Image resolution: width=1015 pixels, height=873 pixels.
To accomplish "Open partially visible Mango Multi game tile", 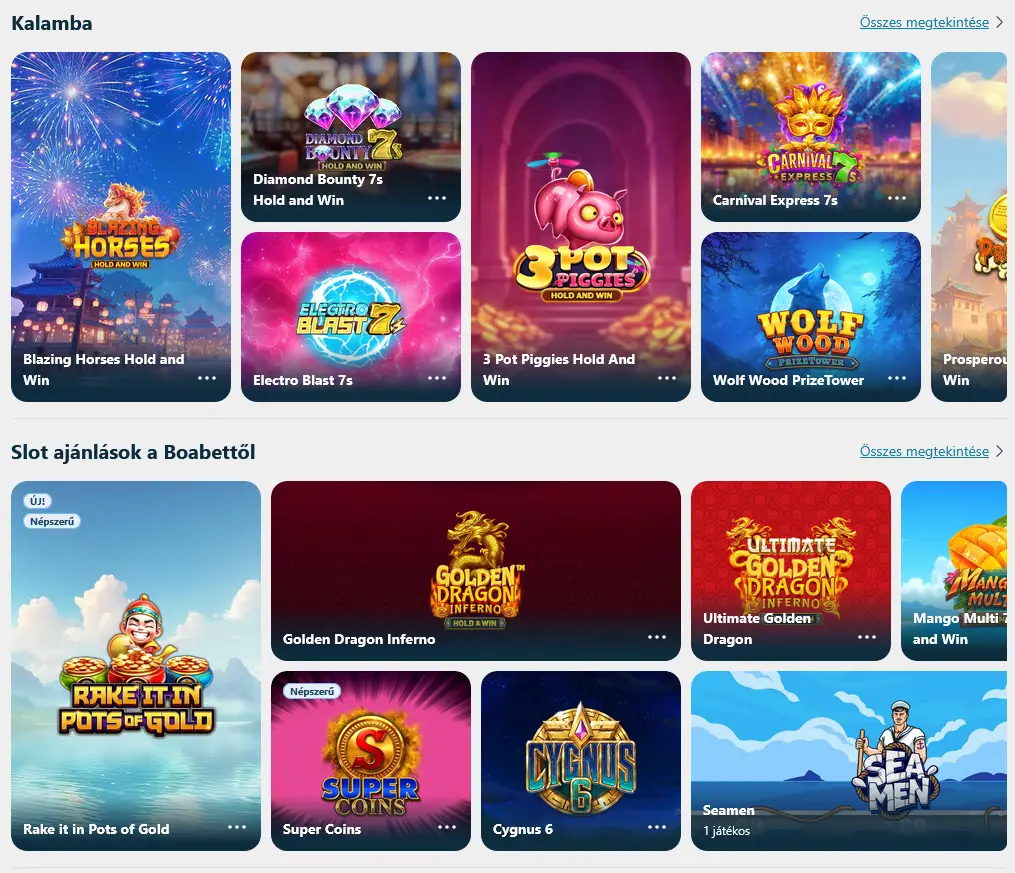I will click(954, 571).
